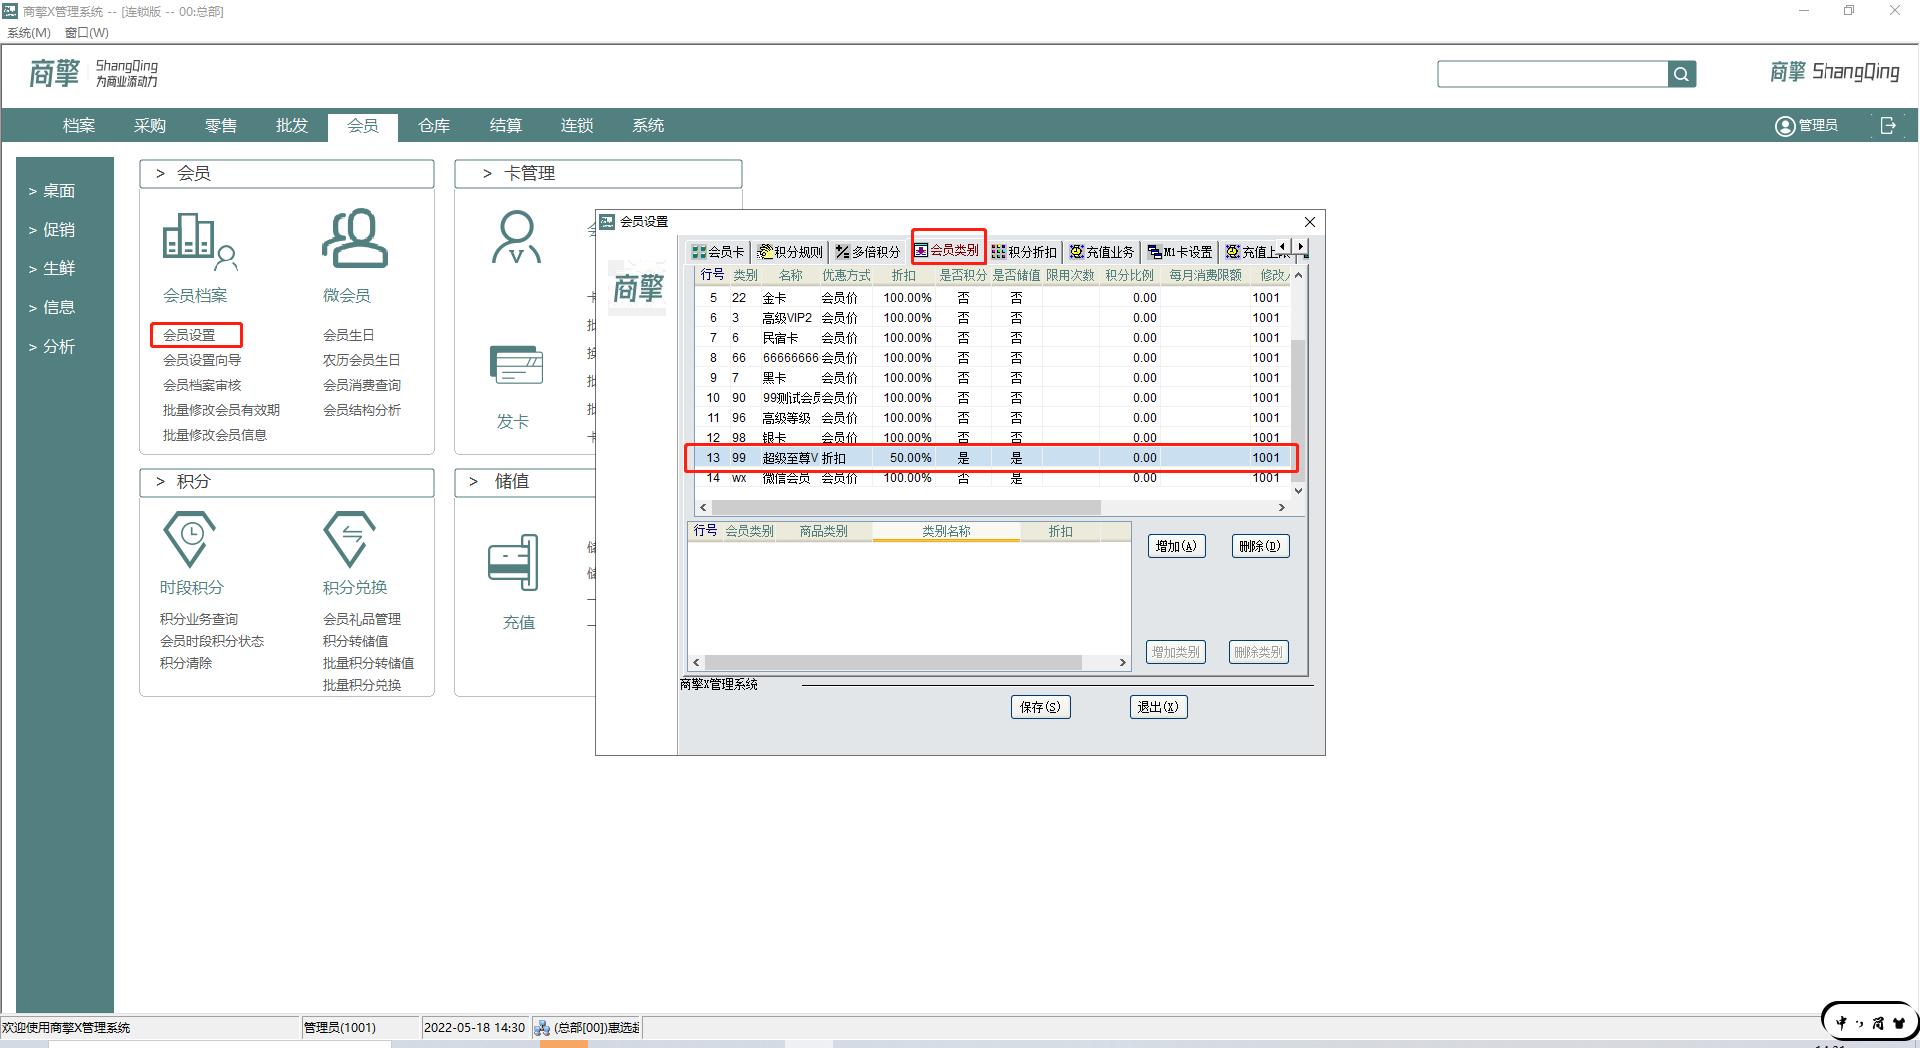Select the 会员类别 tab
The width and height of the screenshot is (1920, 1048).
coord(947,251)
